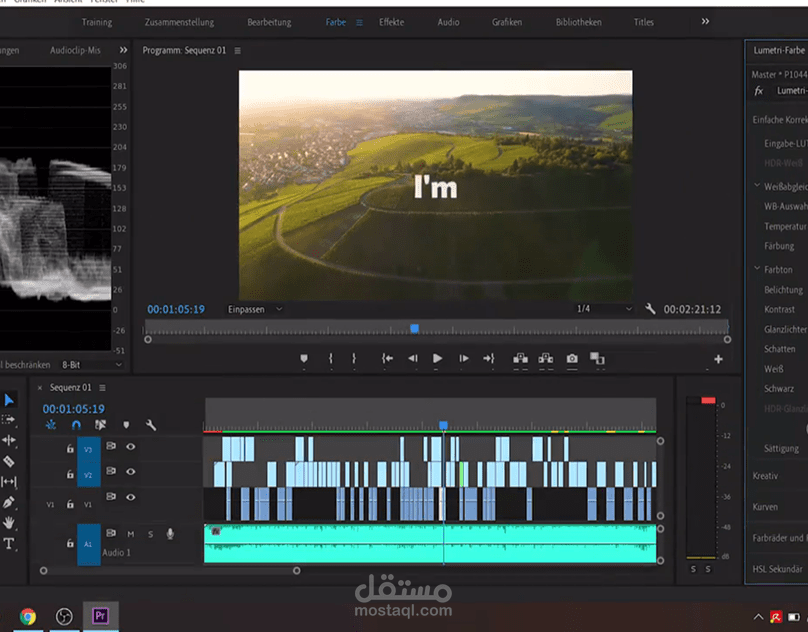Show overflow workspaces with double chevron

[705, 21]
